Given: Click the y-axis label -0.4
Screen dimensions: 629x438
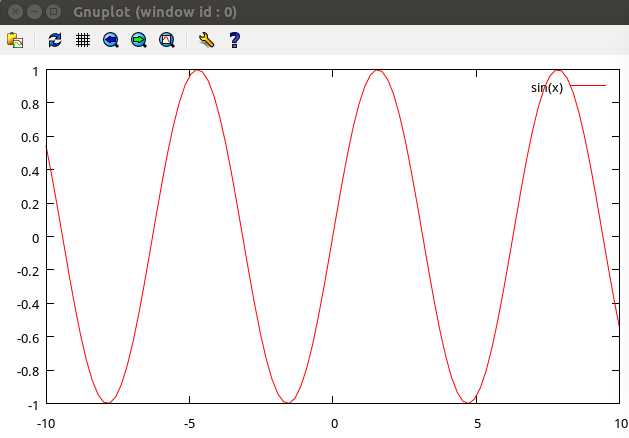Looking at the screenshot, I should pyautogui.click(x=28, y=305).
